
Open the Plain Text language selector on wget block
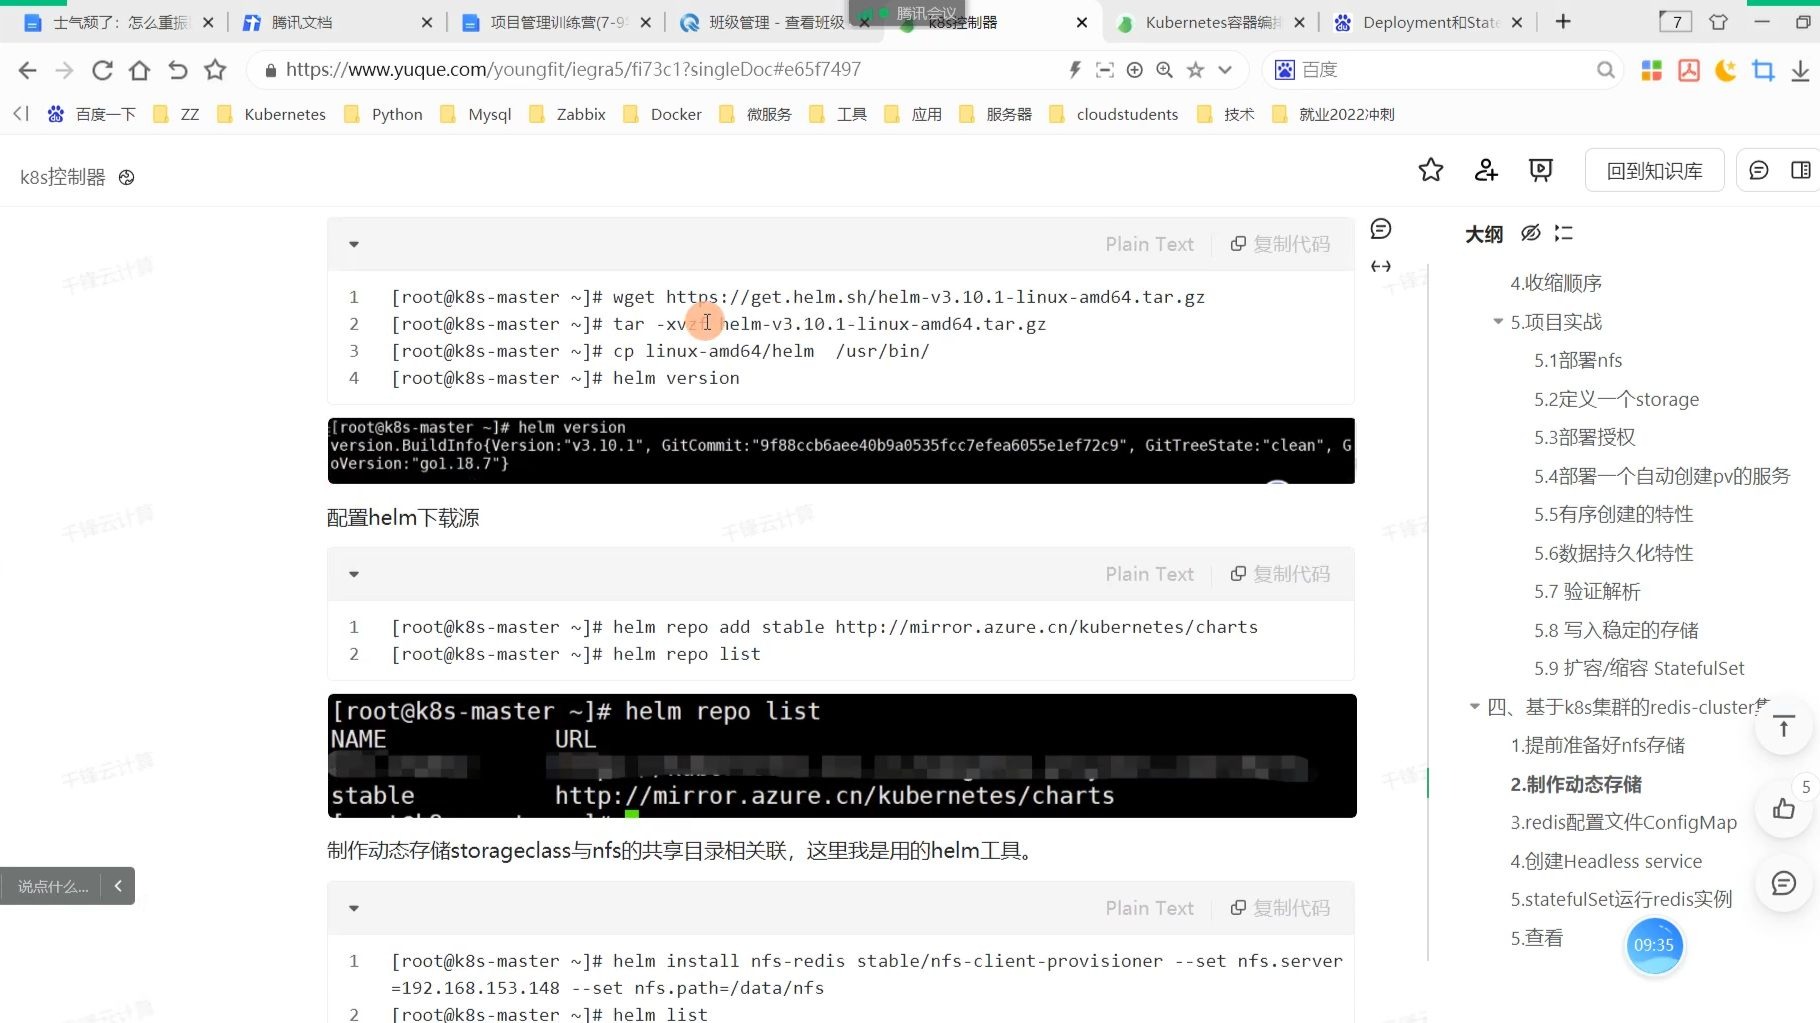[1149, 244]
